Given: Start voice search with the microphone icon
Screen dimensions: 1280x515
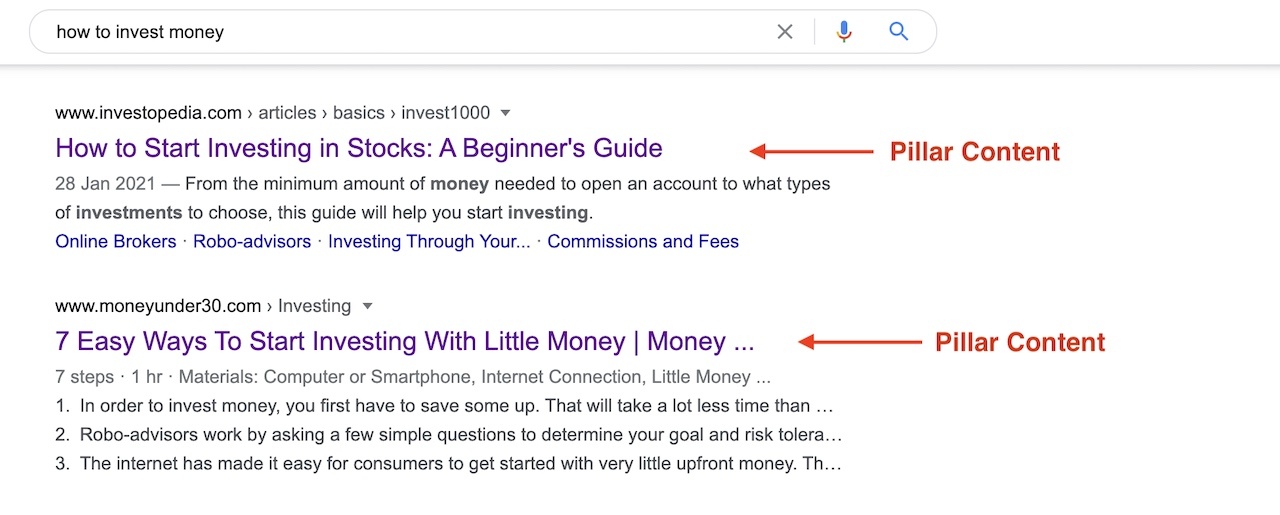Looking at the screenshot, I should pos(844,32).
